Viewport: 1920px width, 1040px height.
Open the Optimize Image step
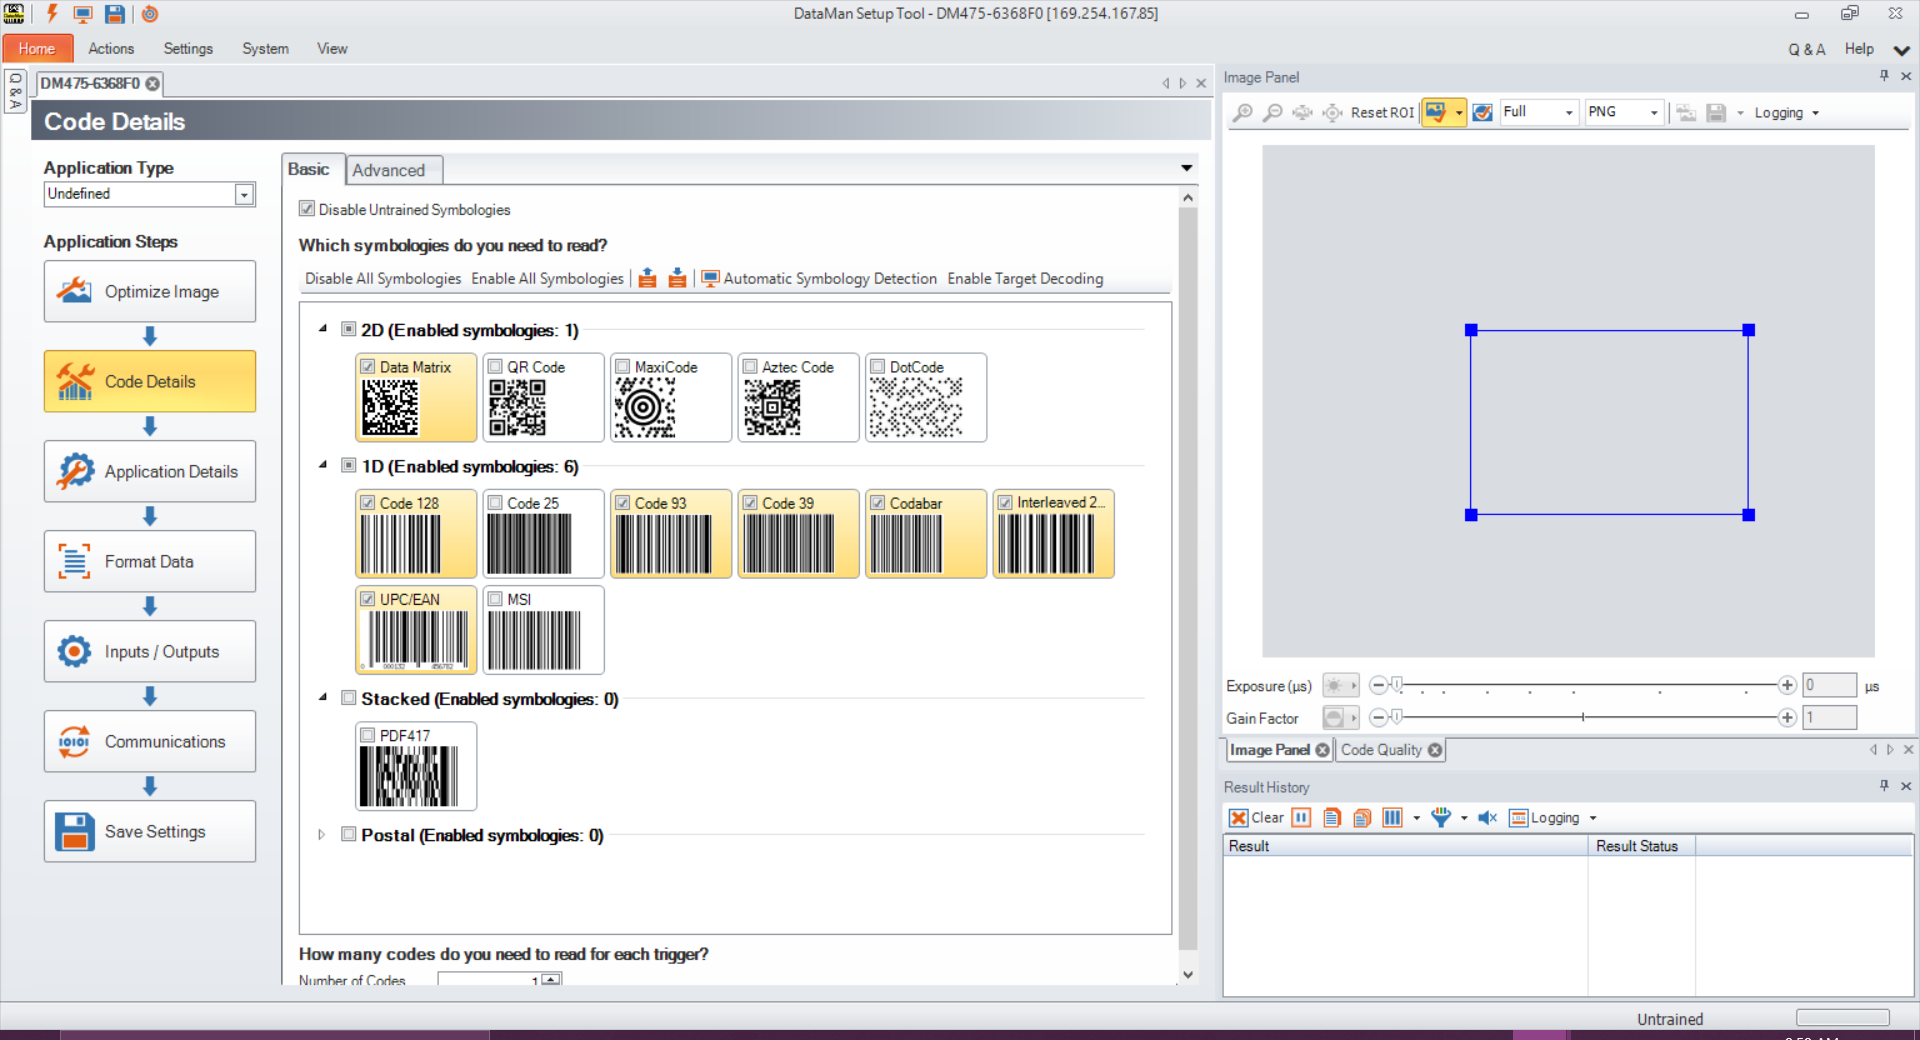point(150,291)
